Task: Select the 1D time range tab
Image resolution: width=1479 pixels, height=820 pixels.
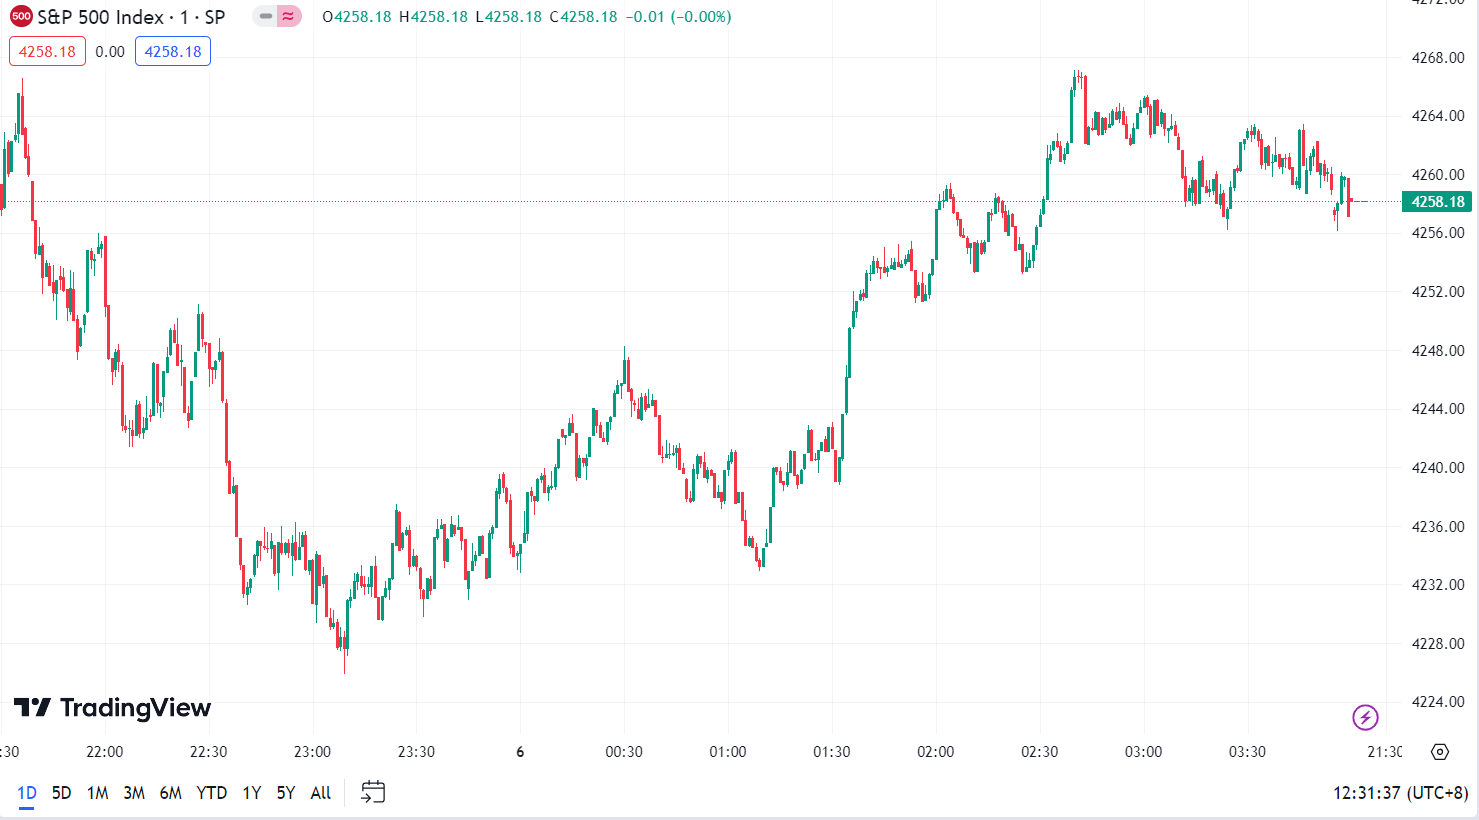Action: [x=27, y=793]
